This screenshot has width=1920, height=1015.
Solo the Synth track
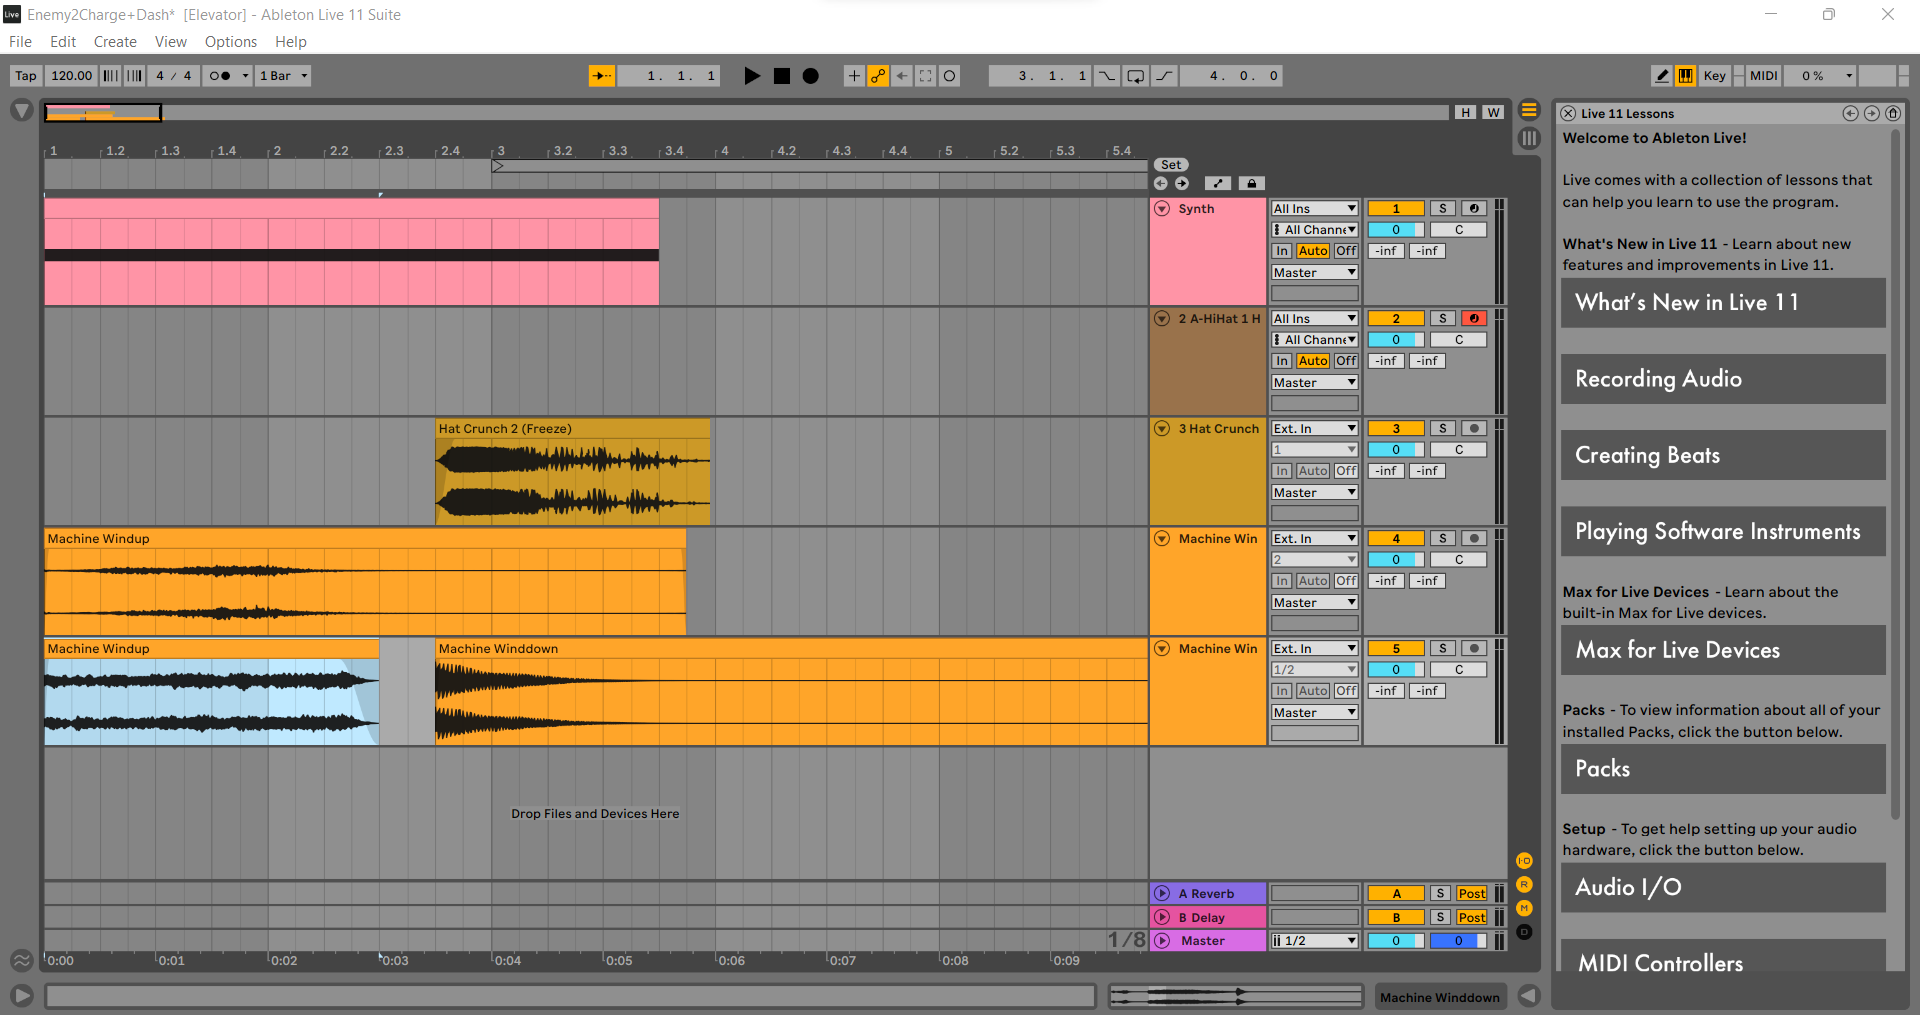coord(1443,209)
